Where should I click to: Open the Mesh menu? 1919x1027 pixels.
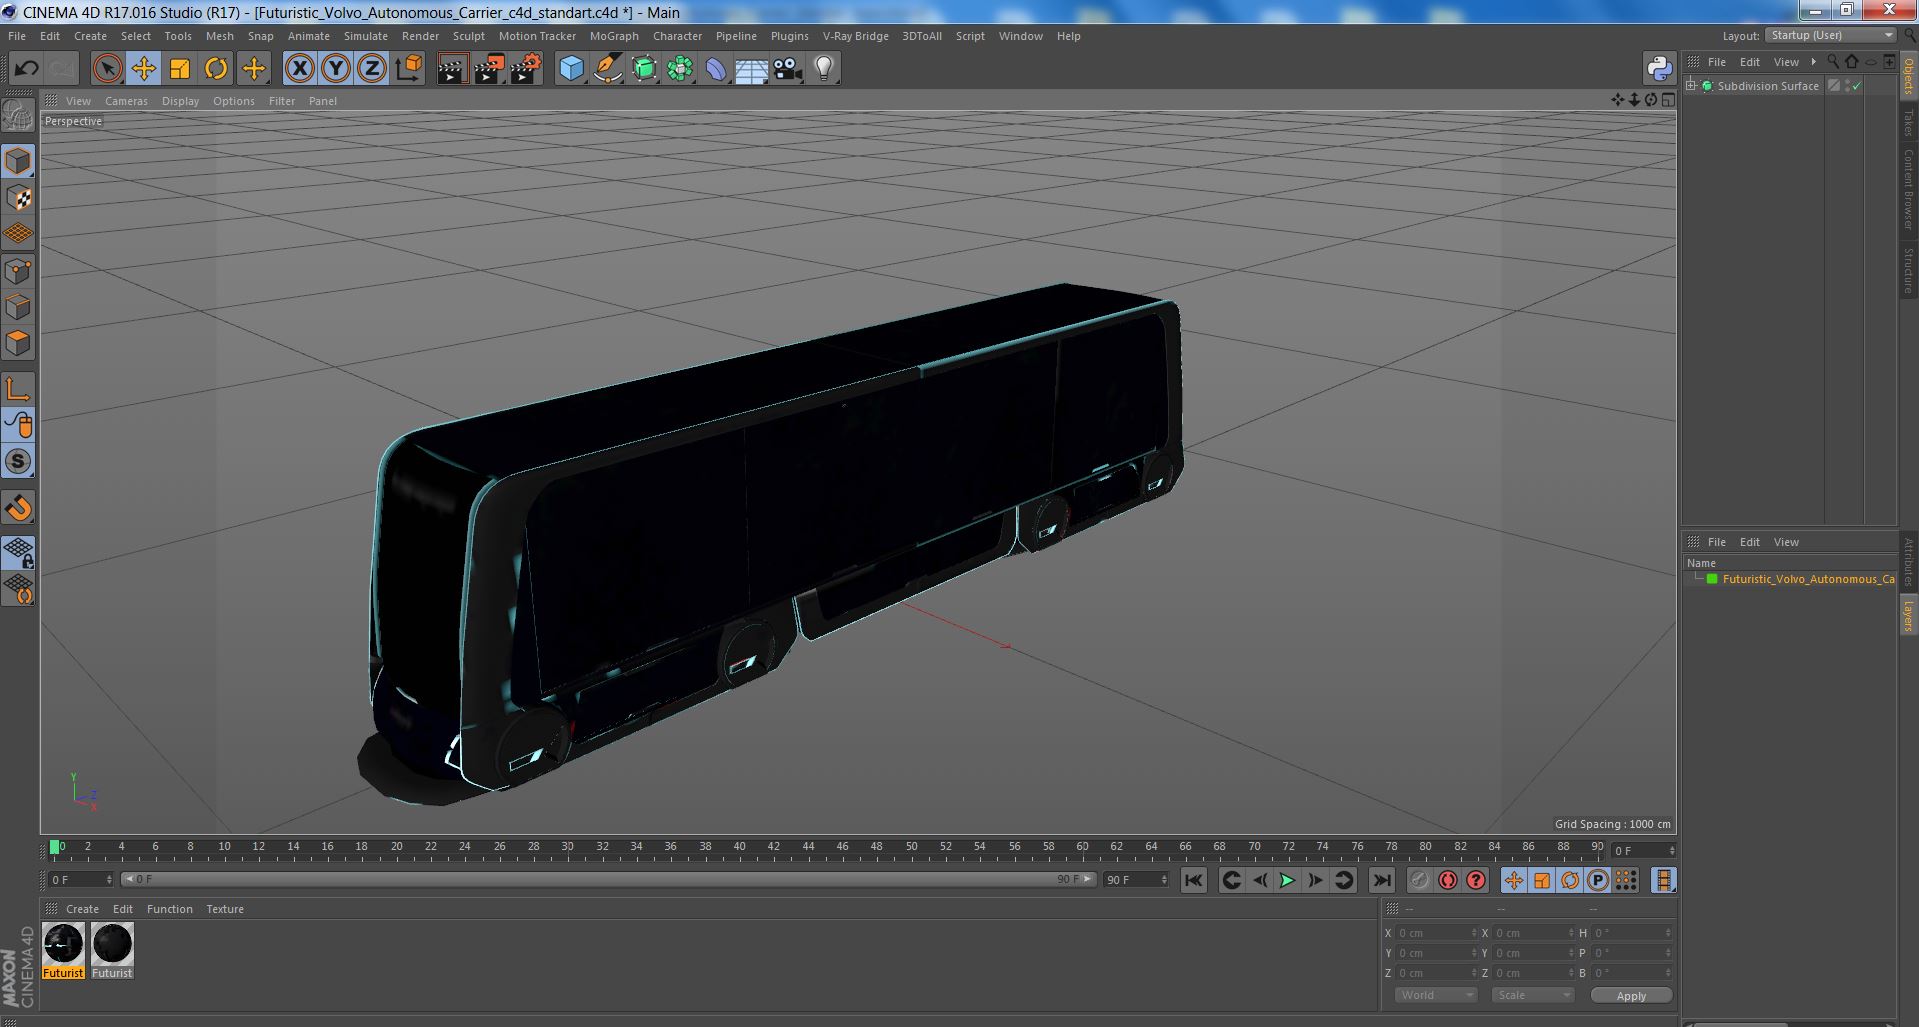coord(219,36)
